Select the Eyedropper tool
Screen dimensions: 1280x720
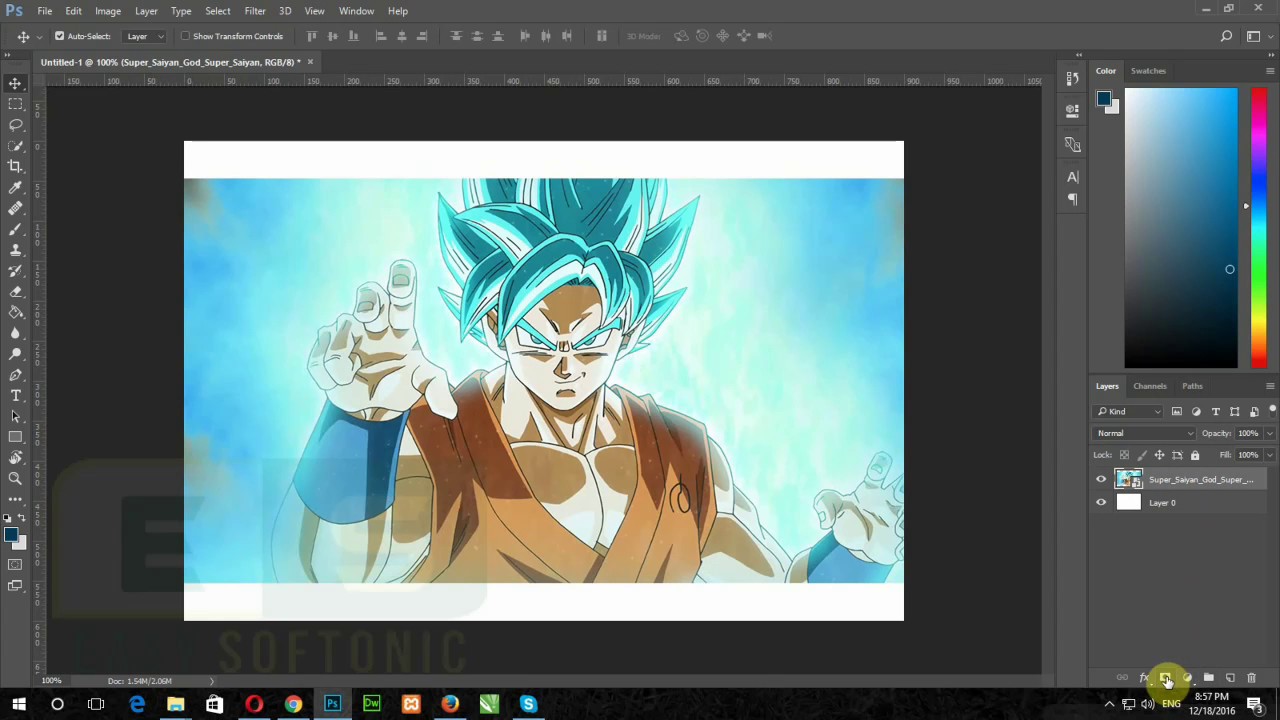tap(15, 187)
